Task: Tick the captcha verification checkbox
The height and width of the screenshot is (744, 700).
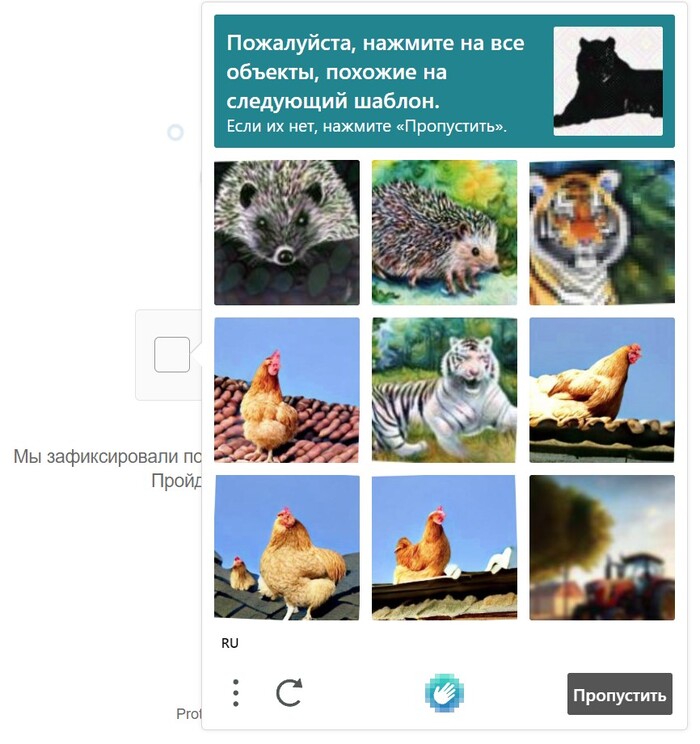Action: [x=172, y=355]
